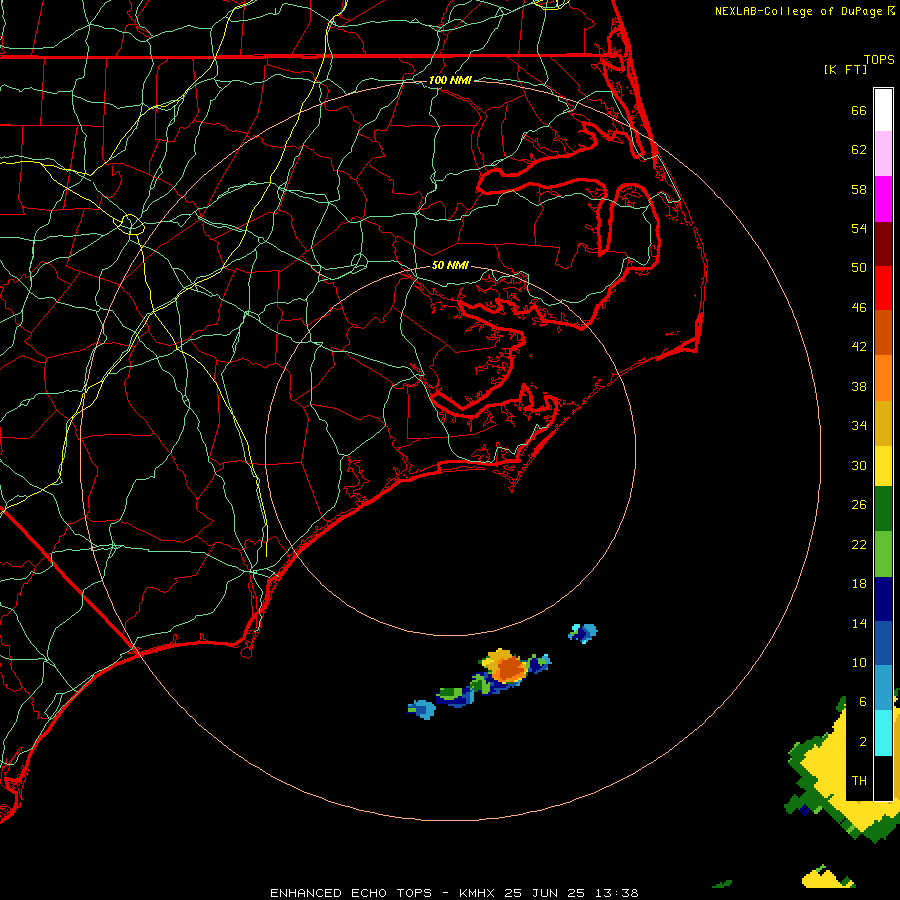Click the 30 legend value
Image resolution: width=900 pixels, height=900 pixels.
click(x=859, y=465)
